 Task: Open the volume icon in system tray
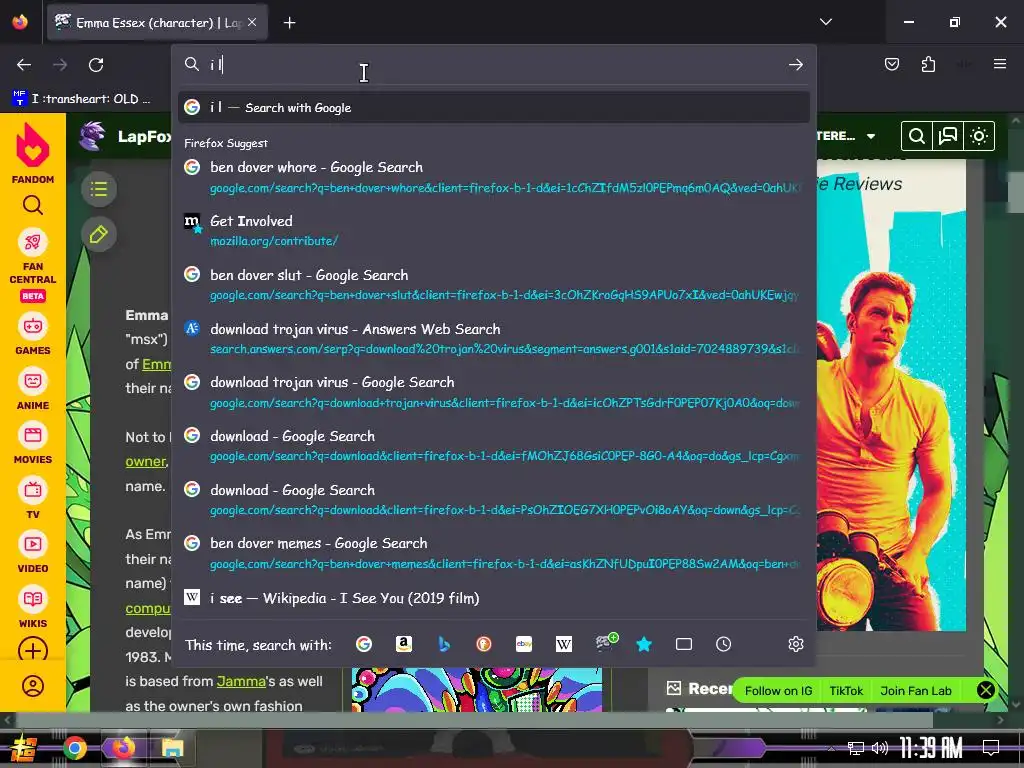coord(880,748)
